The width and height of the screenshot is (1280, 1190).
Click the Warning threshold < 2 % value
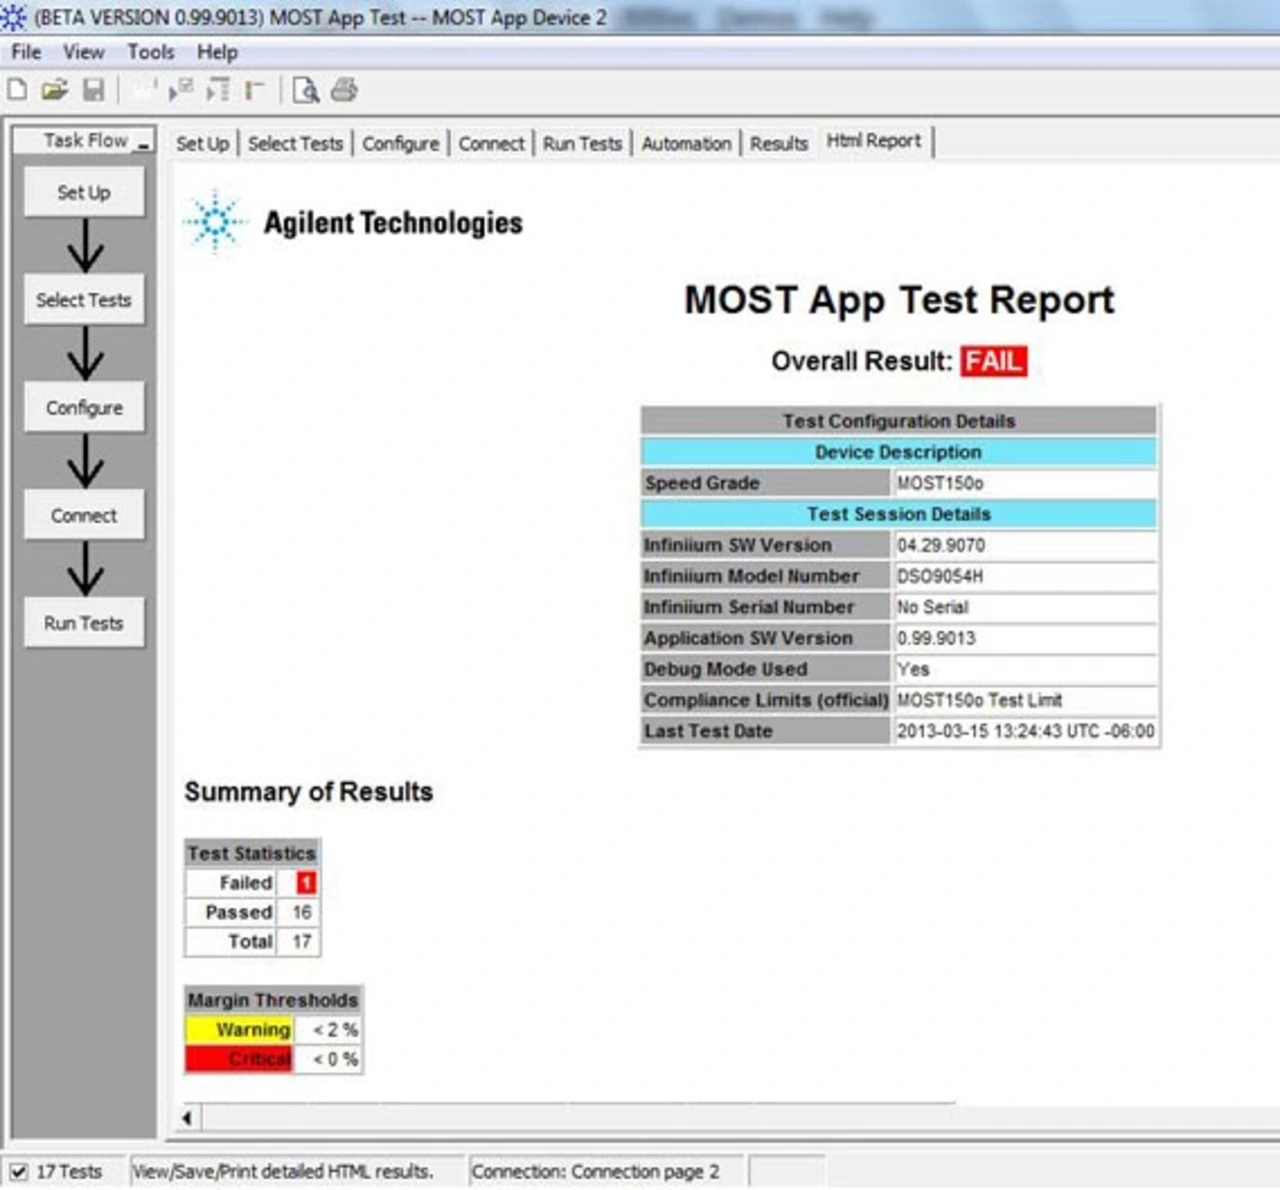329,1030
